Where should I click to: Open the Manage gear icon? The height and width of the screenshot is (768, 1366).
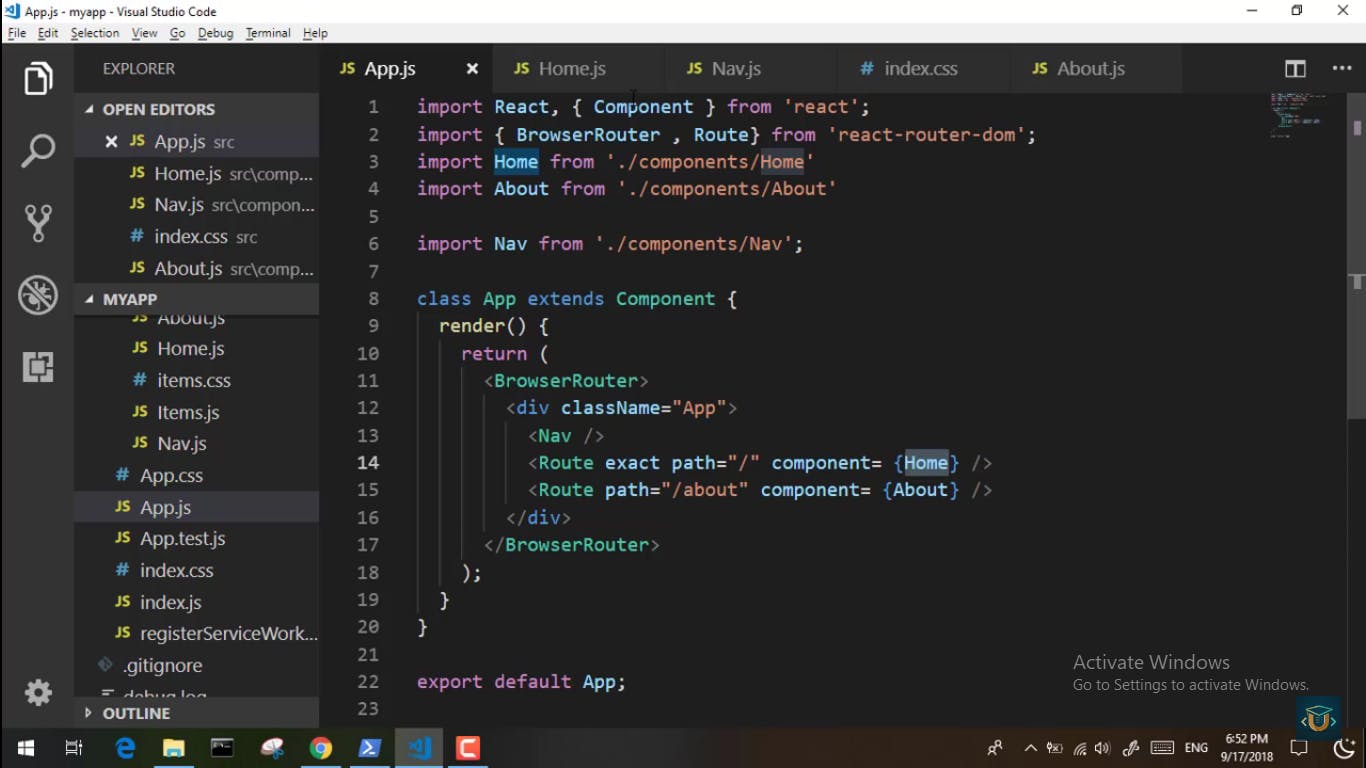click(38, 692)
